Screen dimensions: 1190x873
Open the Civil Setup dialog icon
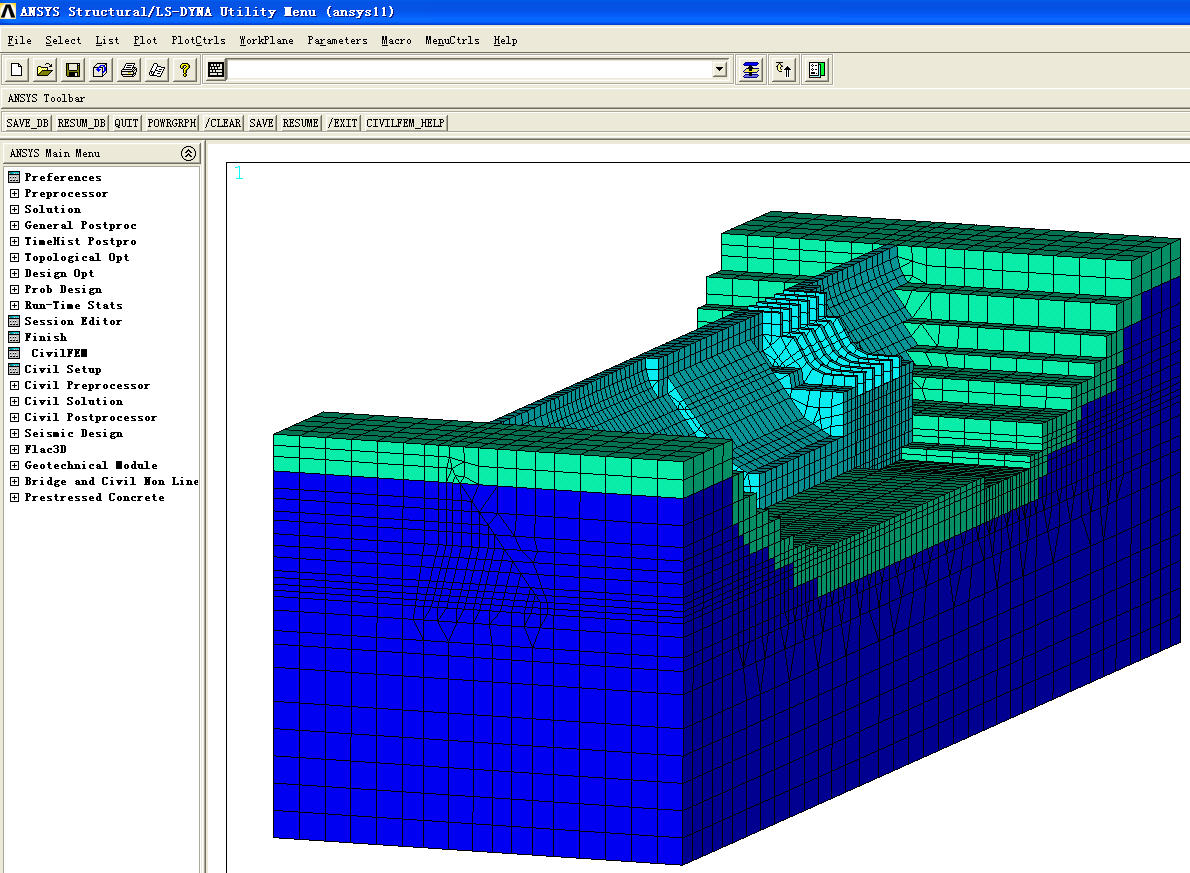(14, 370)
